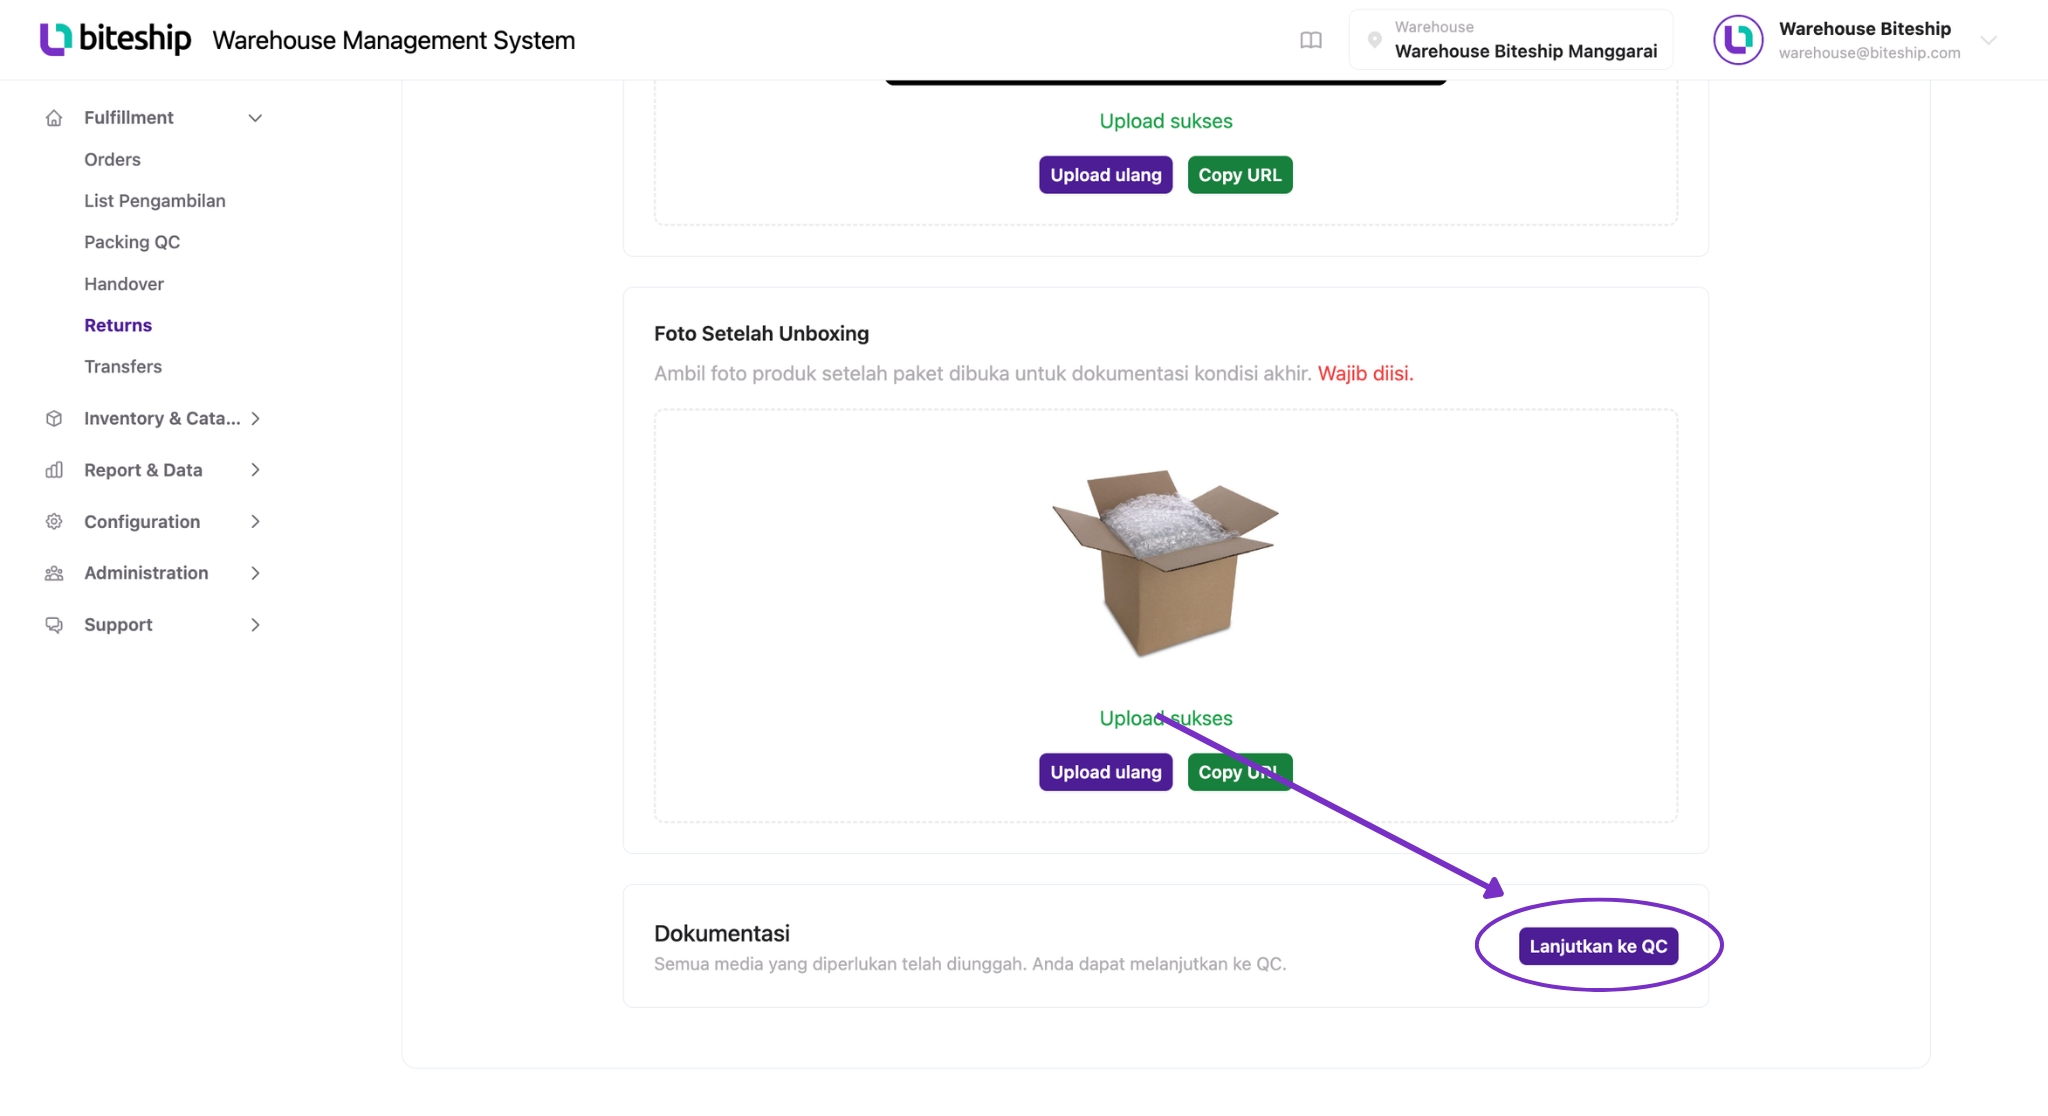Click the Warehouse Biteship profile avatar
2048x1116 pixels.
[1738, 40]
